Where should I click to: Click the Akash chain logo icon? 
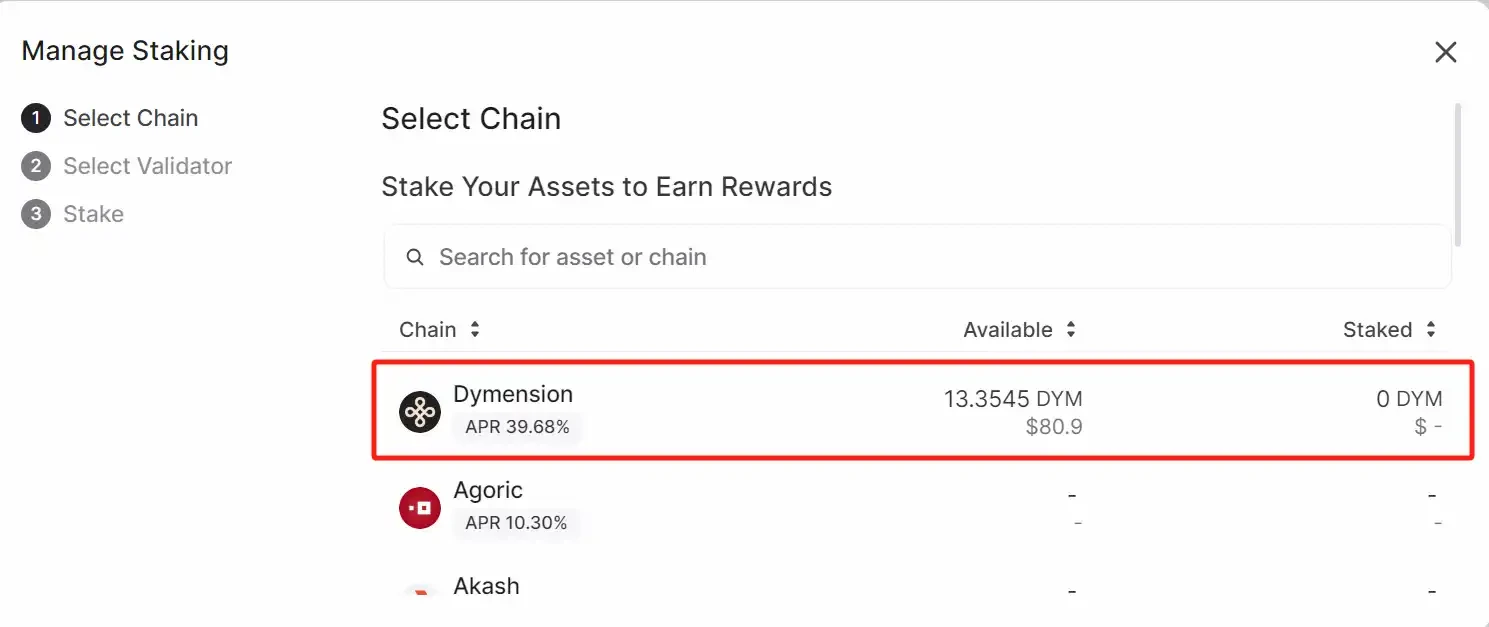tap(420, 592)
